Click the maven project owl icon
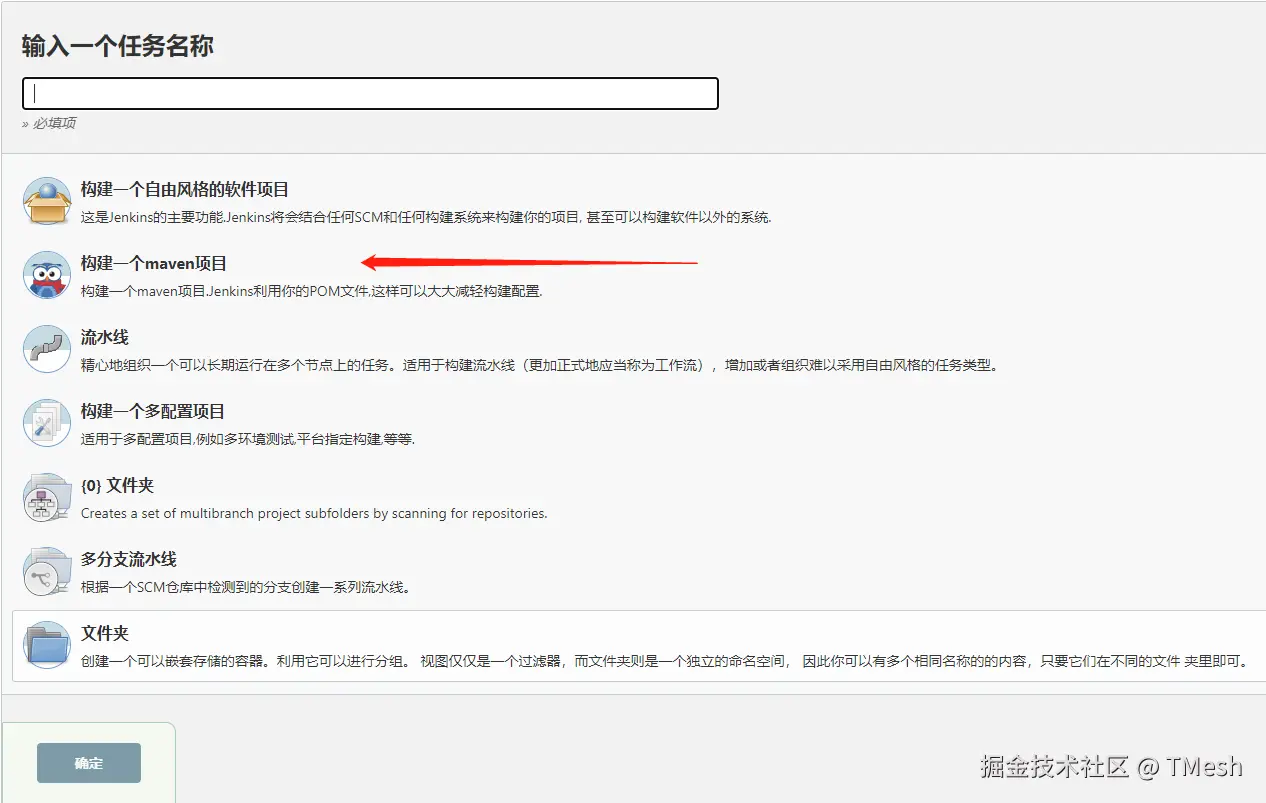 pos(46,274)
